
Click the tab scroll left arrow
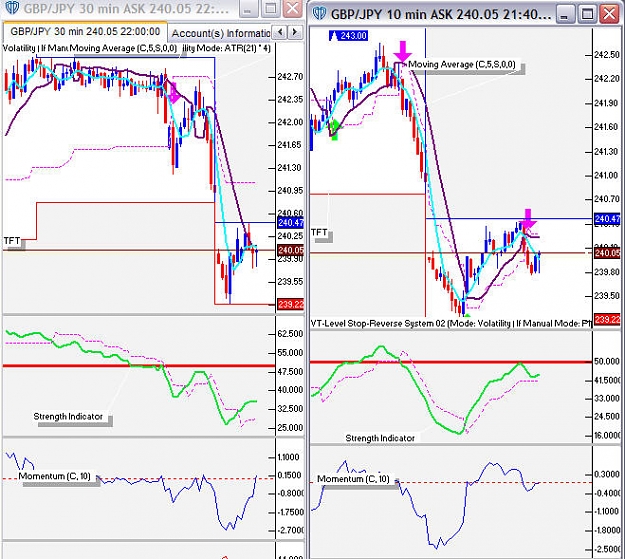click(x=280, y=32)
